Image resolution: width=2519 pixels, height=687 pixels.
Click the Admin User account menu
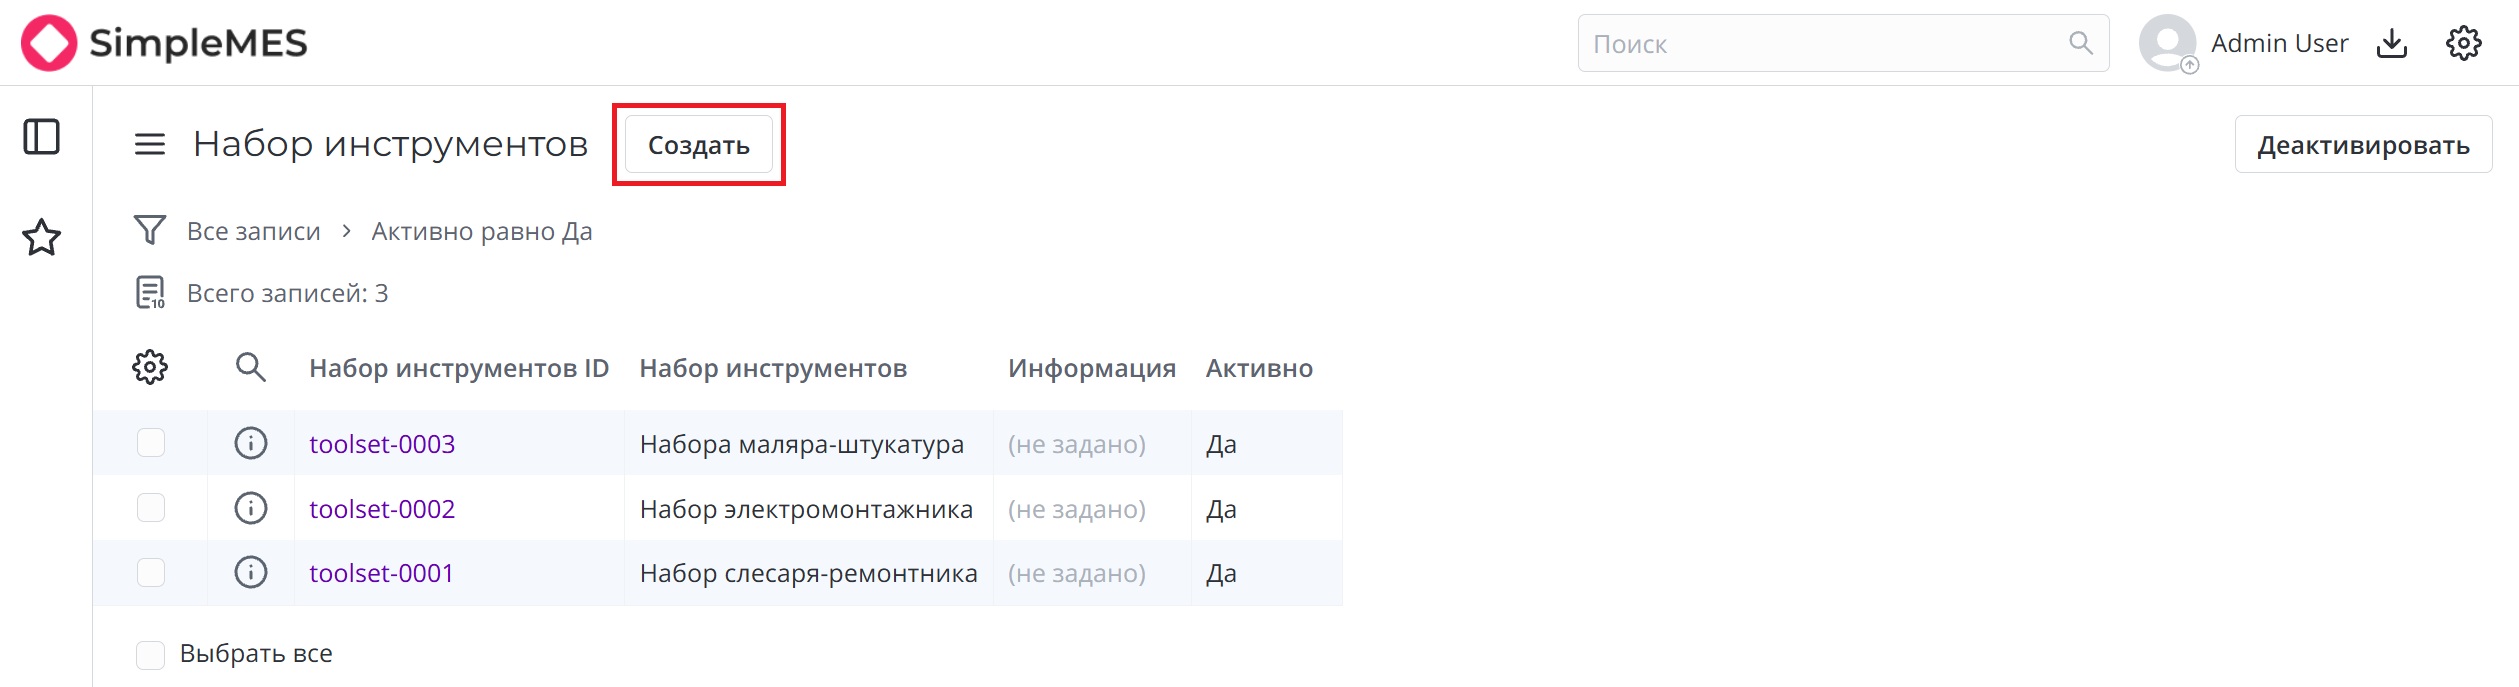pyautogui.click(x=2280, y=42)
